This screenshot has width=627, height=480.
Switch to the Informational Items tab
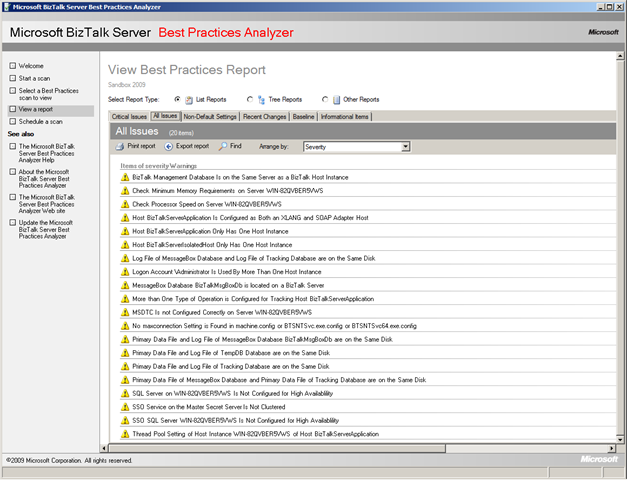click(345, 117)
